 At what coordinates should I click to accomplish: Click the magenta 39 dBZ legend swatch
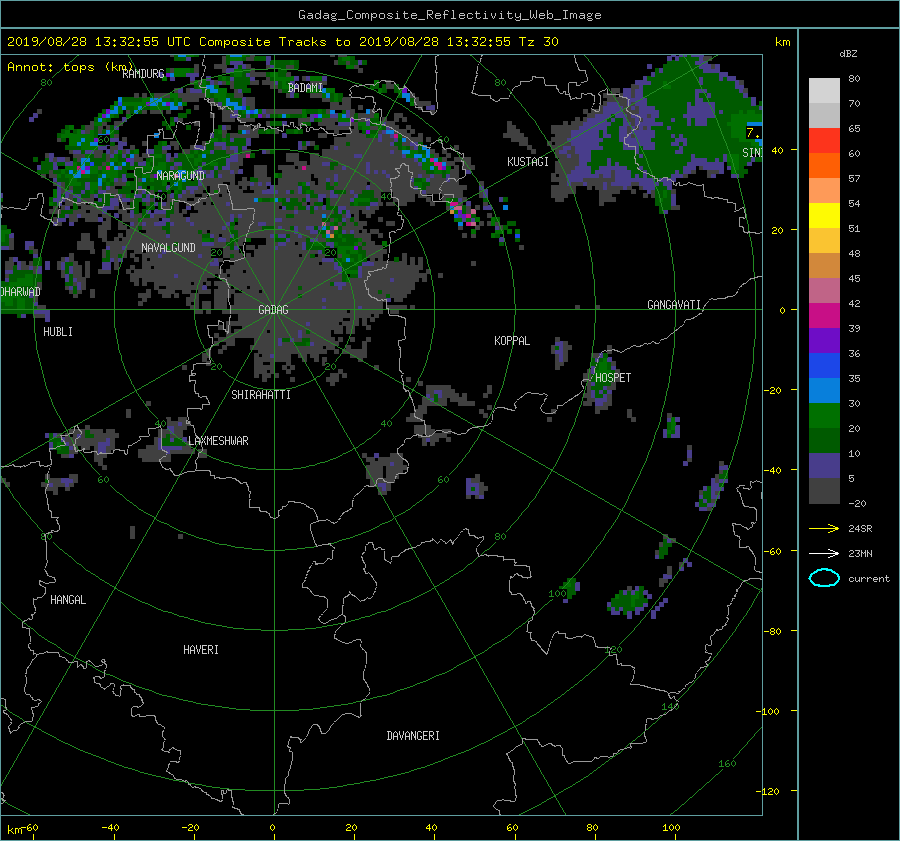(x=824, y=316)
